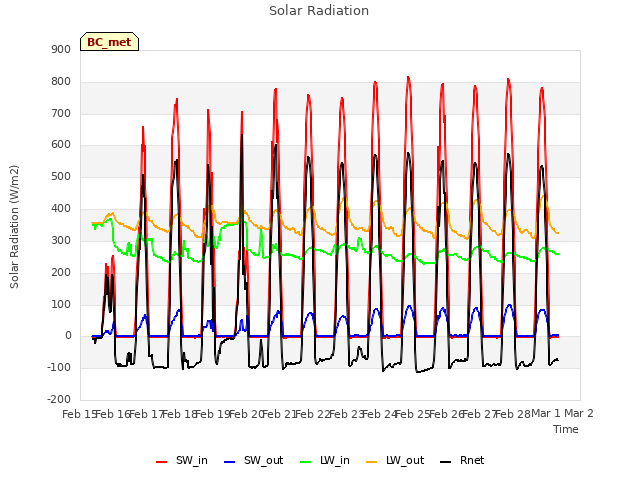This screenshot has width=640, height=480.
Task: Click the 500 y-axis tick label
Action: [61, 177]
